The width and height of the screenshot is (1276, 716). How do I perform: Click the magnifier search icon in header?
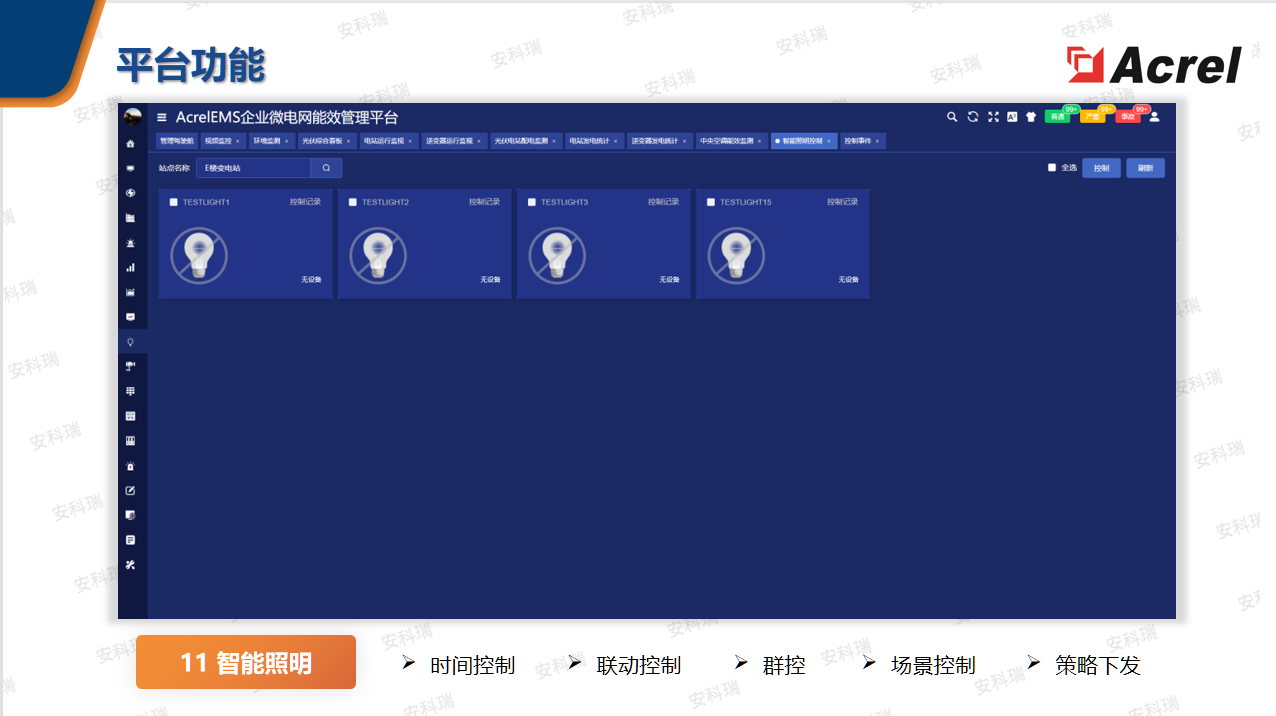[x=952, y=117]
